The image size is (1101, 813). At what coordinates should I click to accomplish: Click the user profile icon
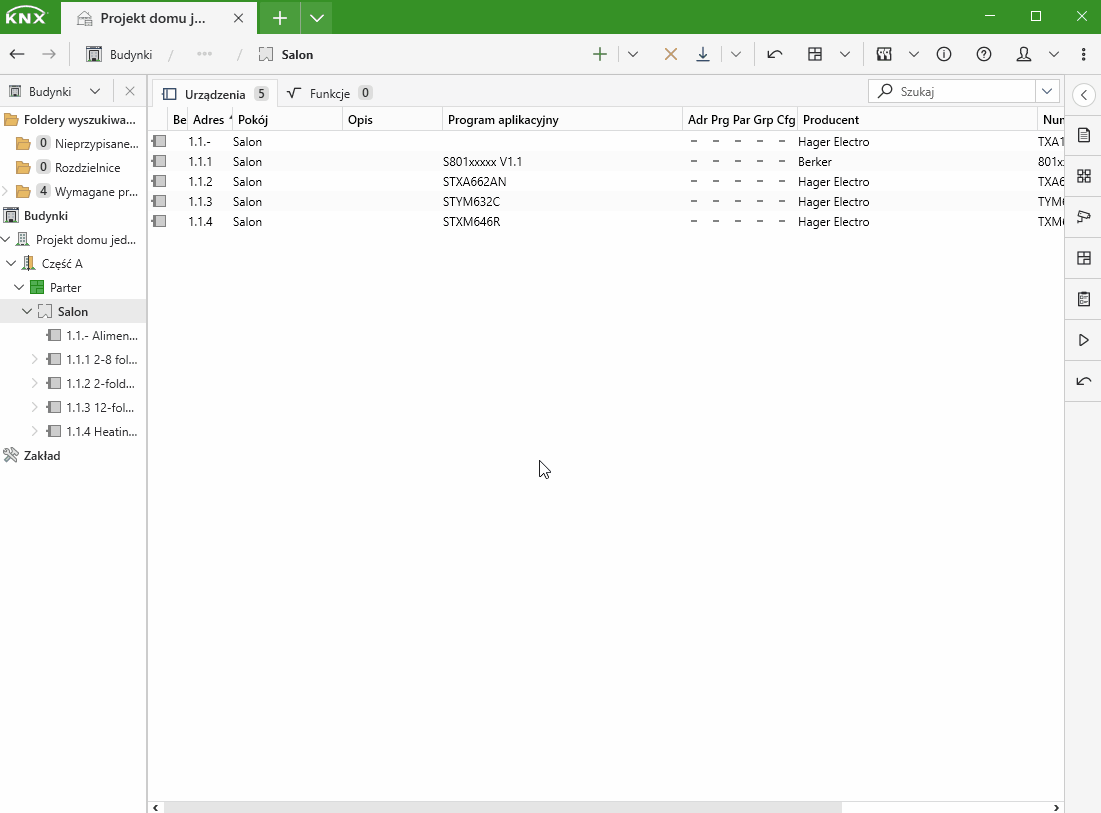tap(1024, 55)
